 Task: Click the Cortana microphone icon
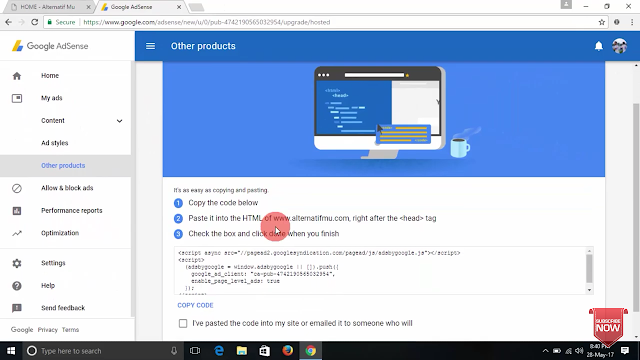174,351
